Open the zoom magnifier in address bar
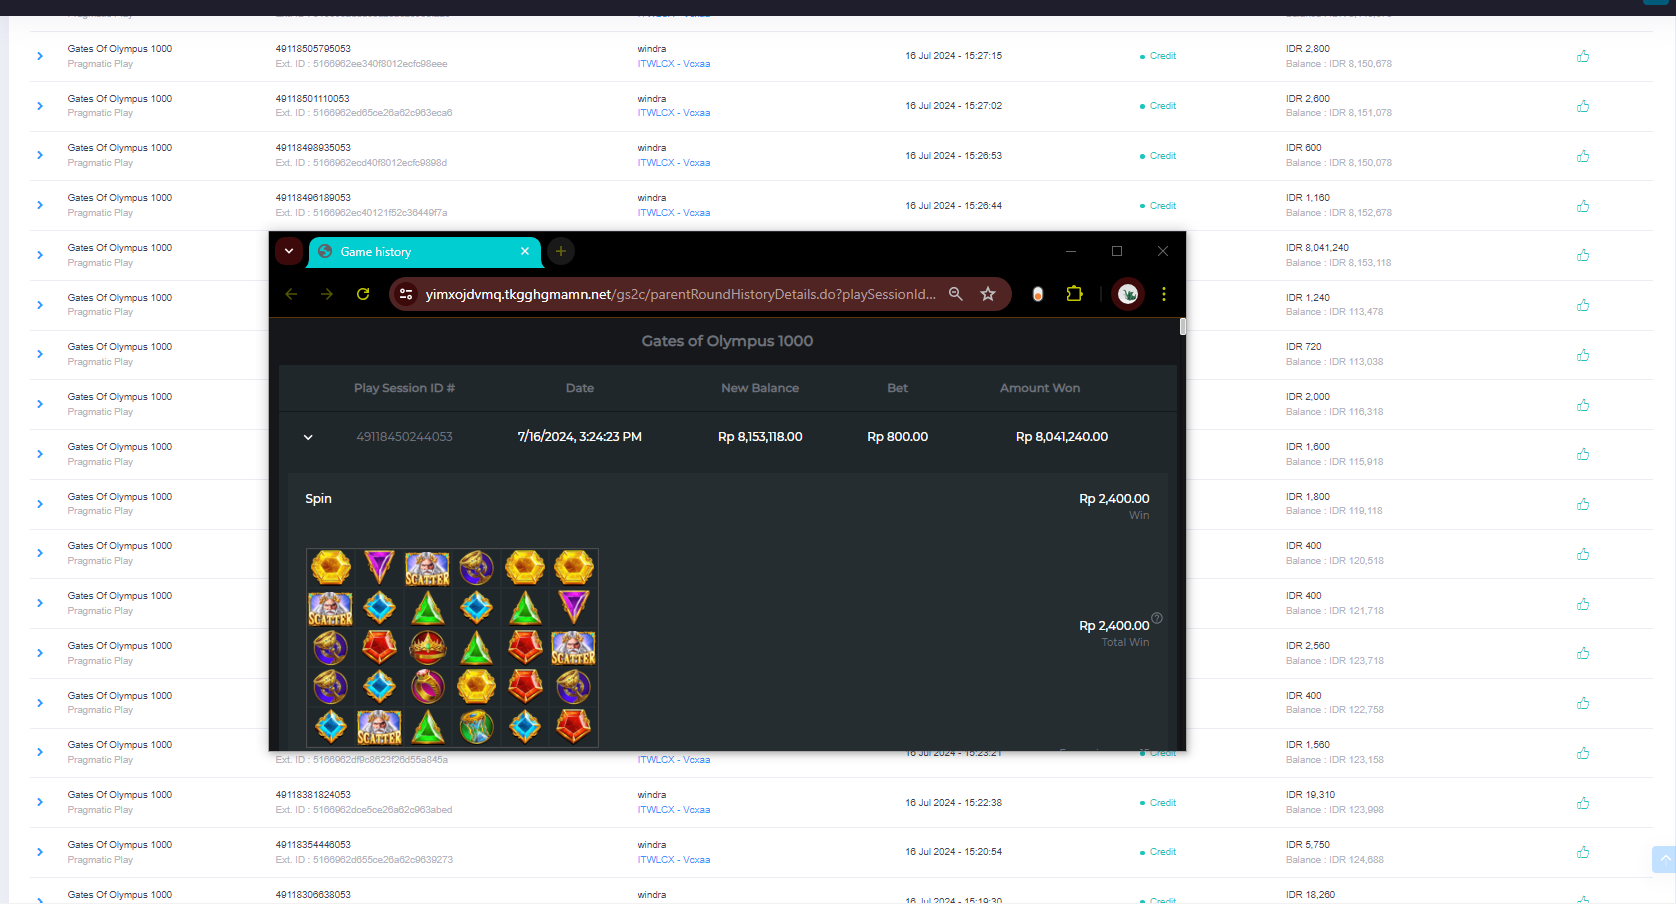 (x=956, y=294)
